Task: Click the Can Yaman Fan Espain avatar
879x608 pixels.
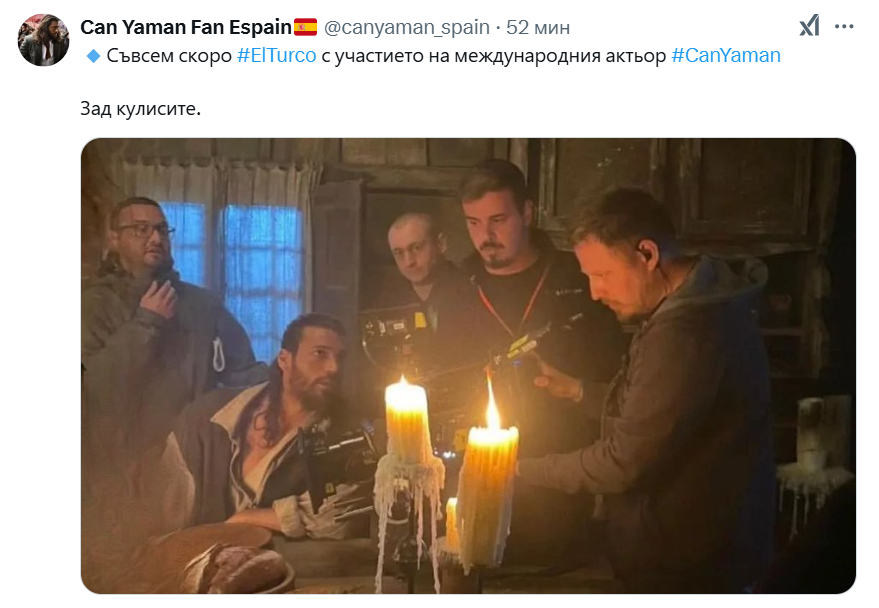Action: (x=43, y=40)
